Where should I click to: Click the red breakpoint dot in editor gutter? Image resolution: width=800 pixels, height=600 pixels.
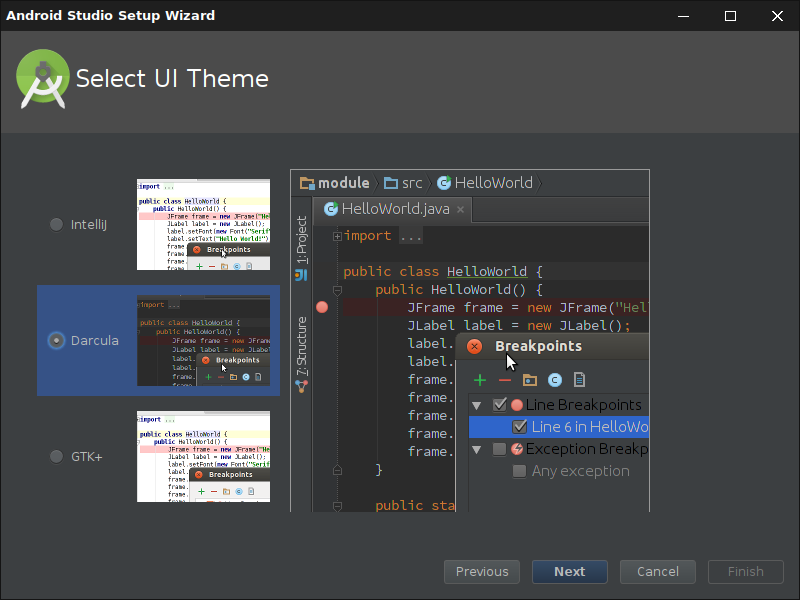(x=322, y=307)
